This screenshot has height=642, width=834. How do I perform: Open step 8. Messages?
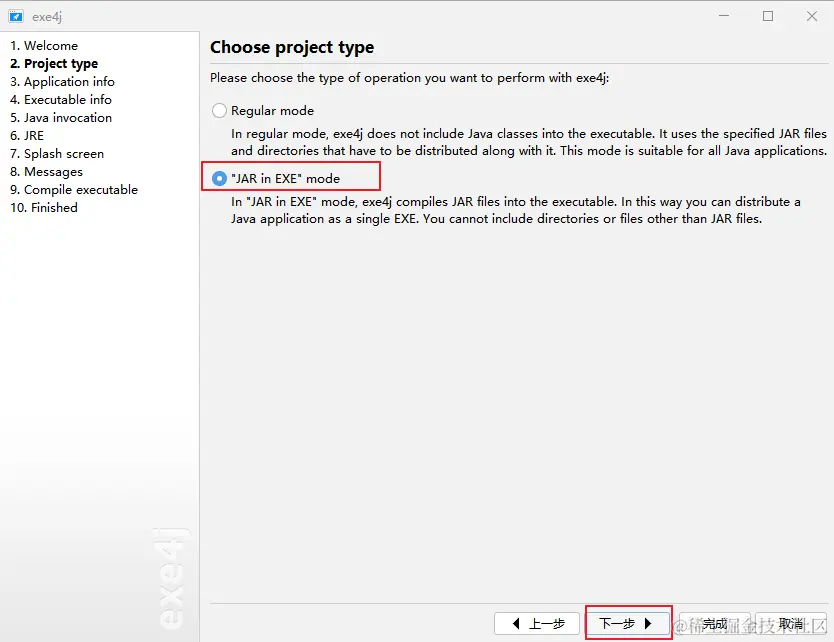[46, 172]
